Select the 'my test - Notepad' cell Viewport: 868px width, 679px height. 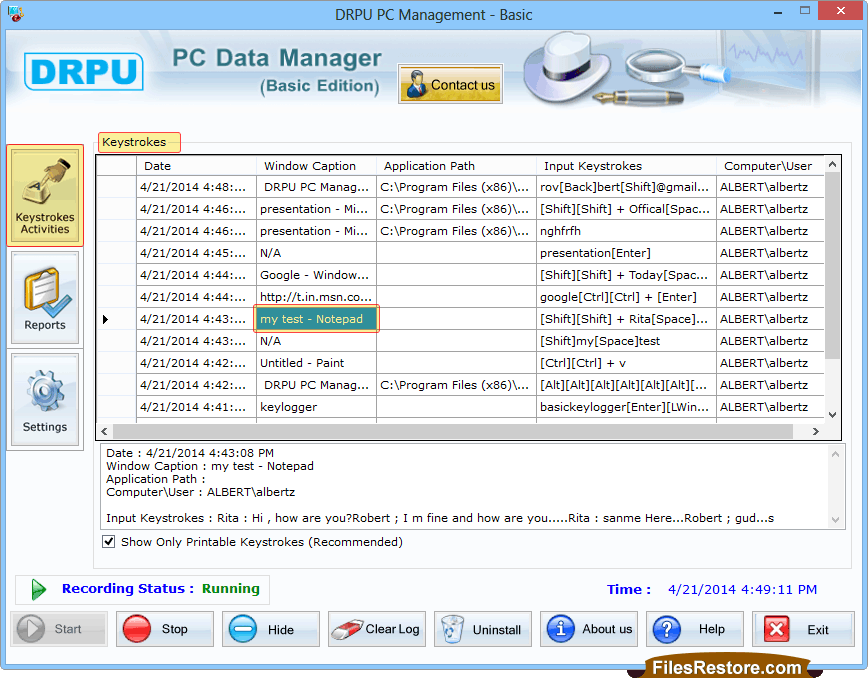[x=317, y=319]
